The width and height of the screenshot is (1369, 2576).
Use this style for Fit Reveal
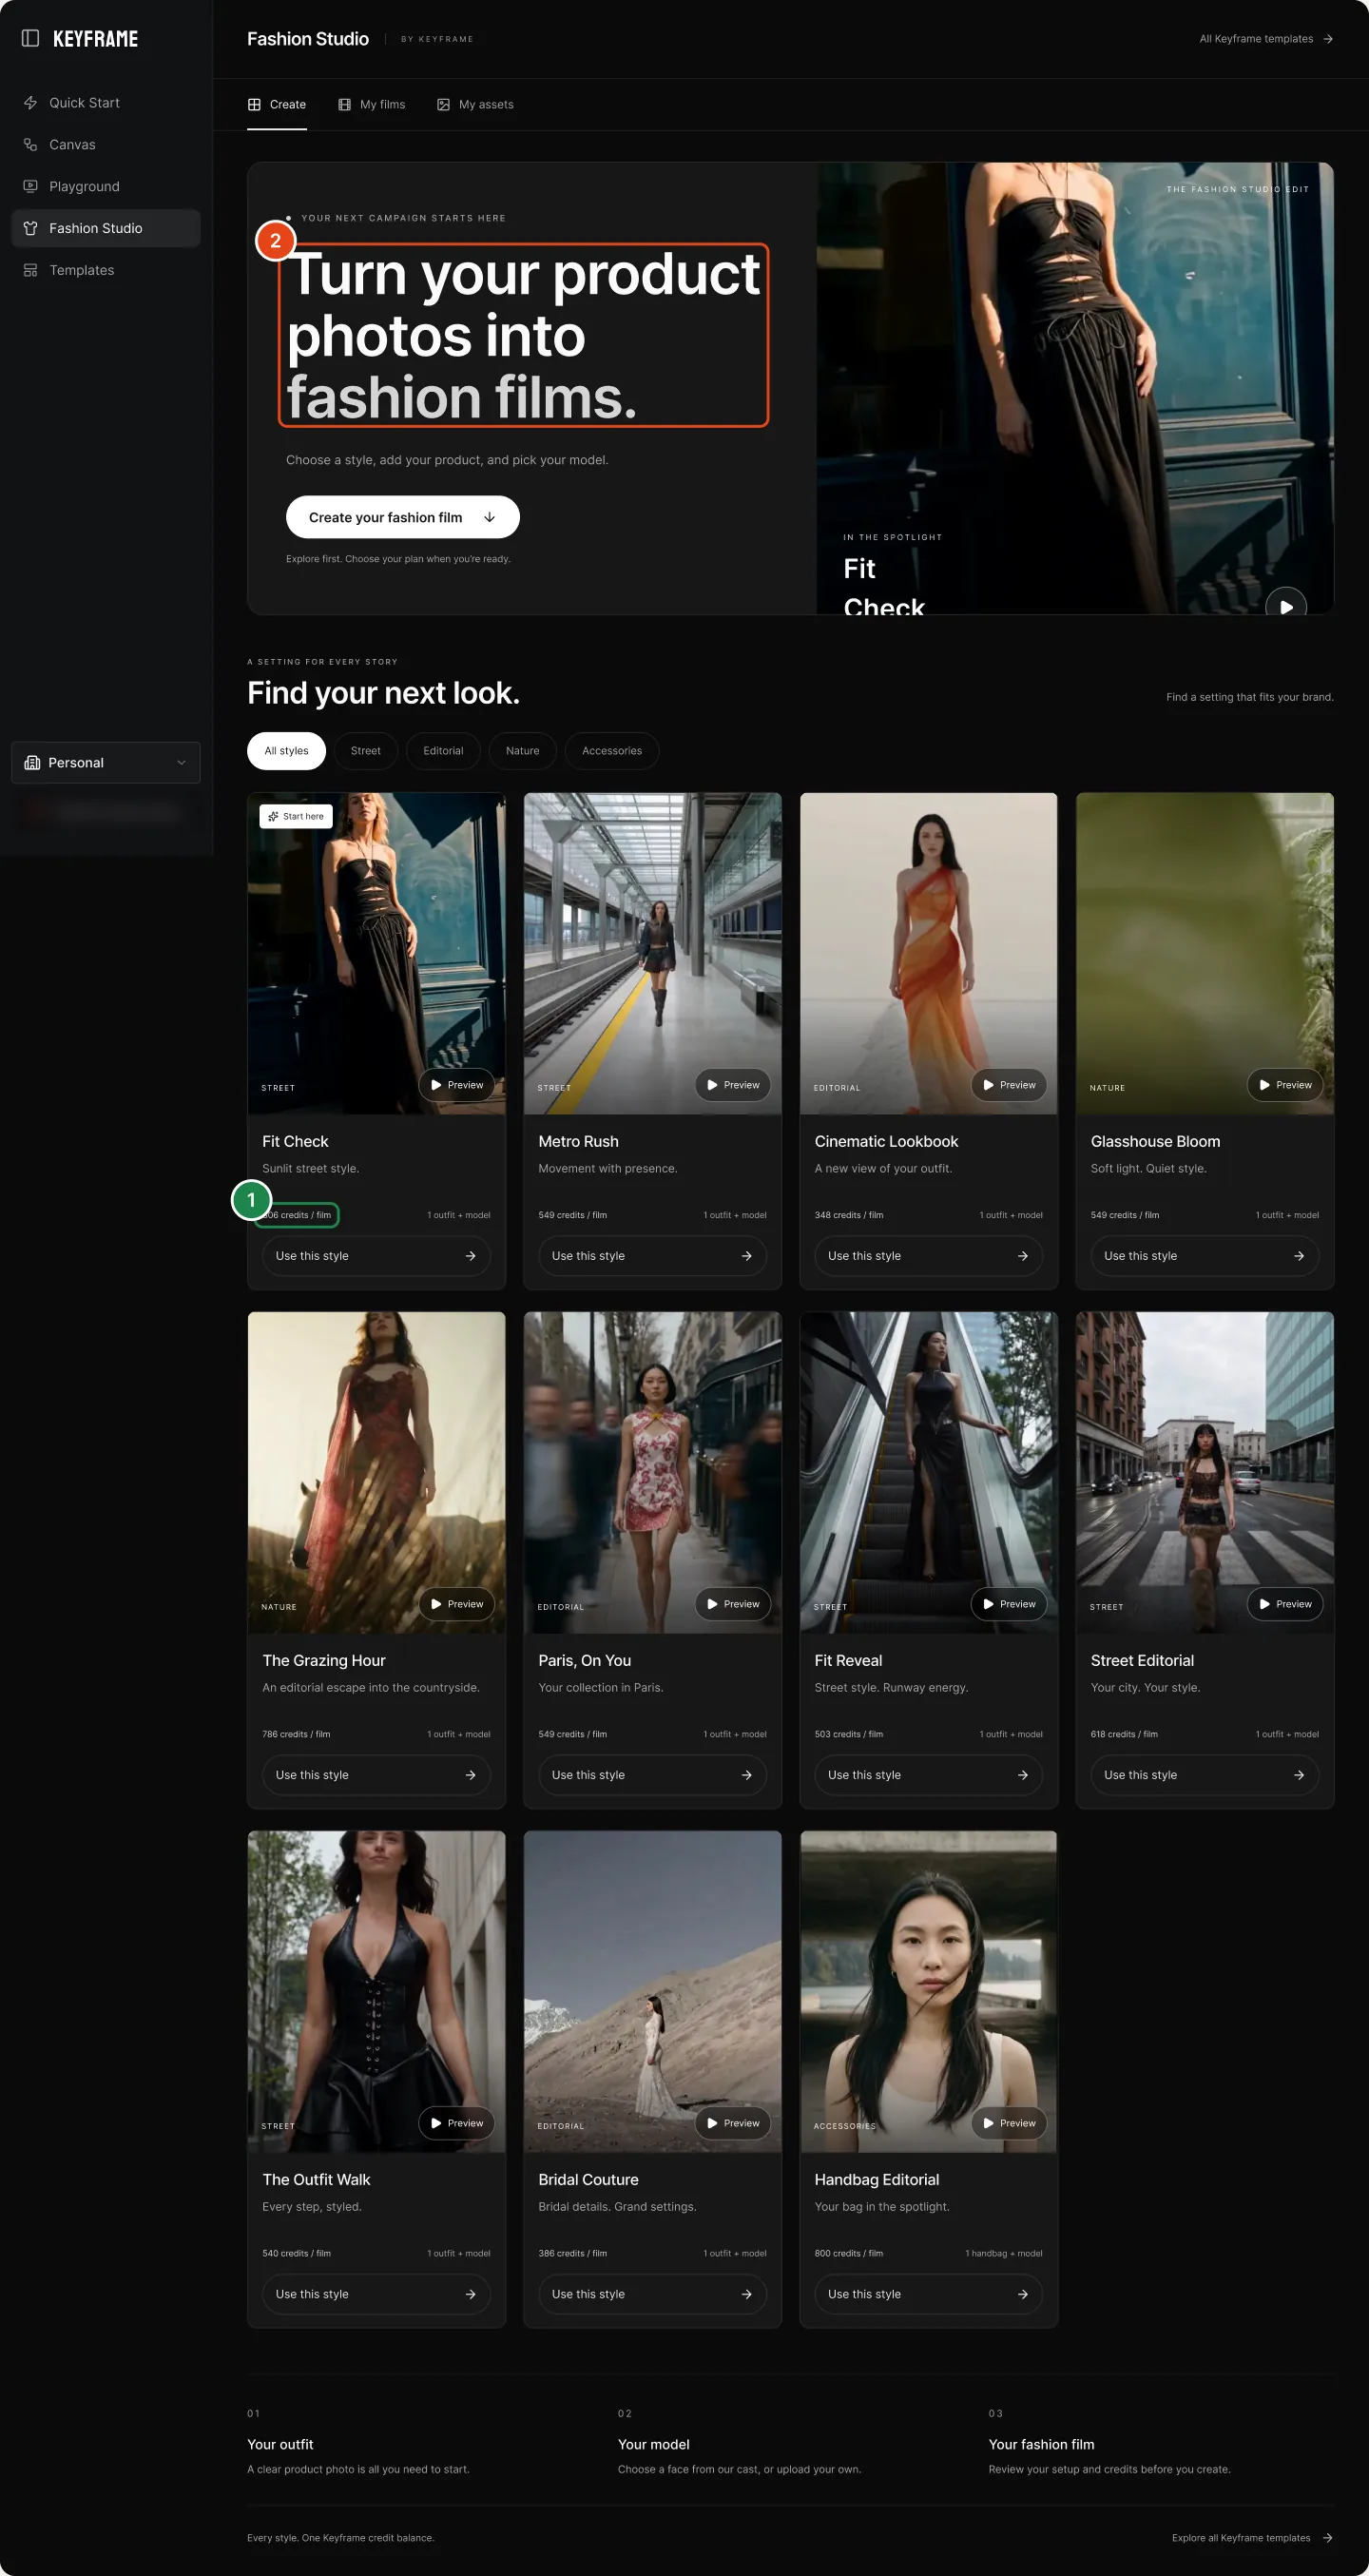928,1775
